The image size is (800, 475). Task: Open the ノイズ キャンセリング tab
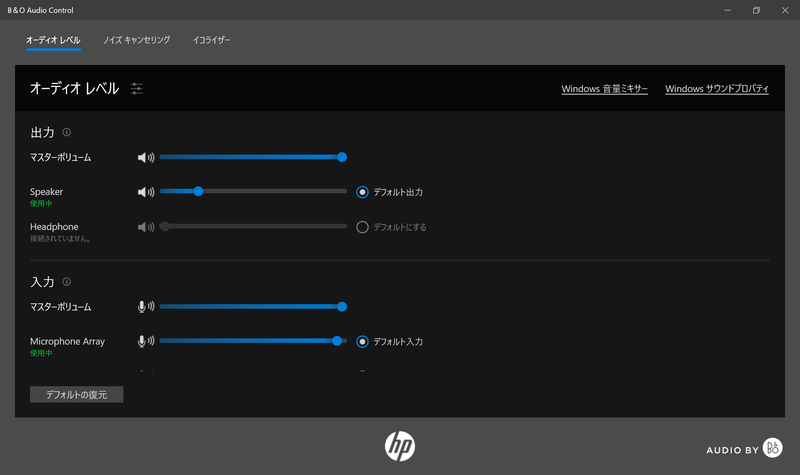point(136,40)
